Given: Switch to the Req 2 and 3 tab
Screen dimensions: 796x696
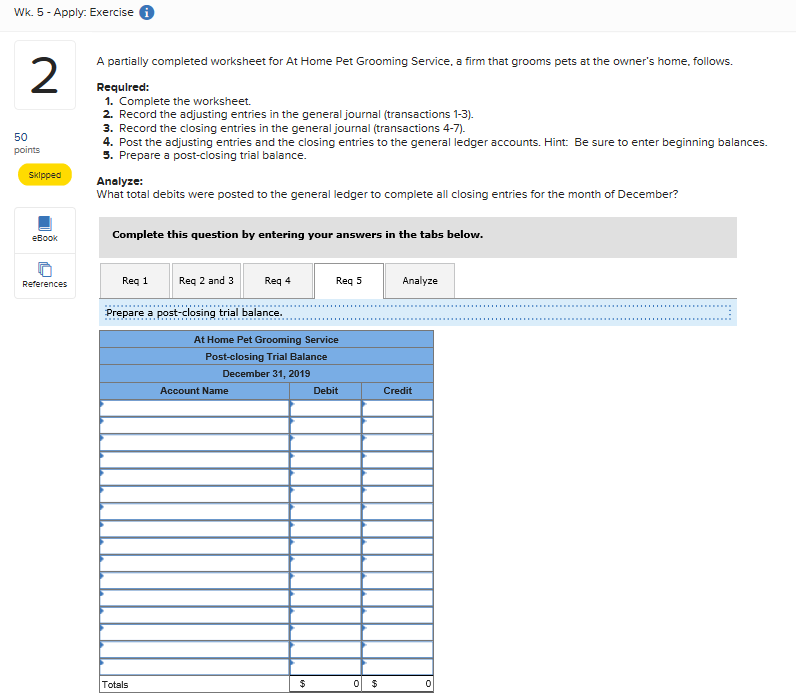Looking at the screenshot, I should [x=207, y=281].
